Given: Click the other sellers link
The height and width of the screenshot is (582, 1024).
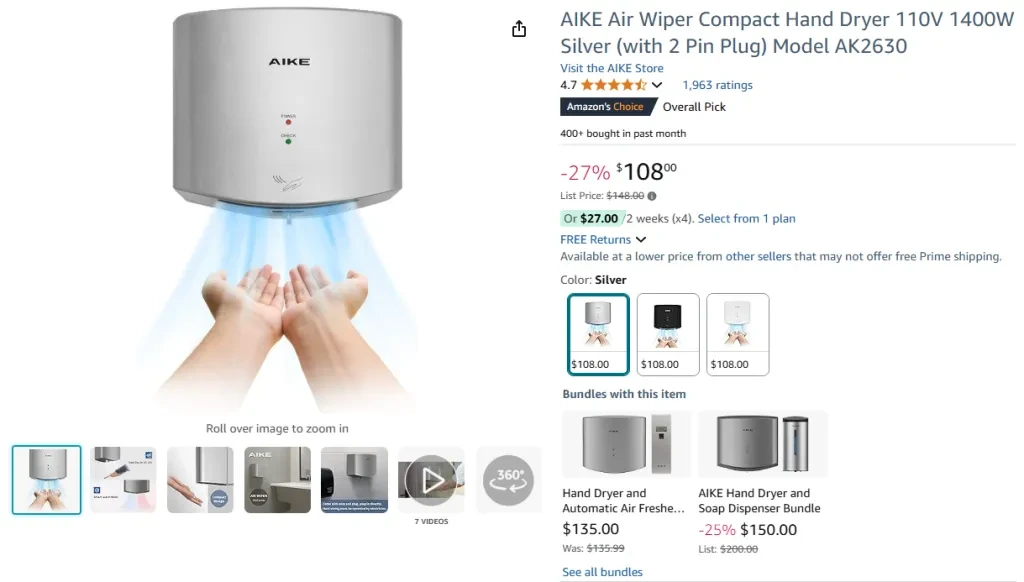Looking at the screenshot, I should pyautogui.click(x=758, y=257).
